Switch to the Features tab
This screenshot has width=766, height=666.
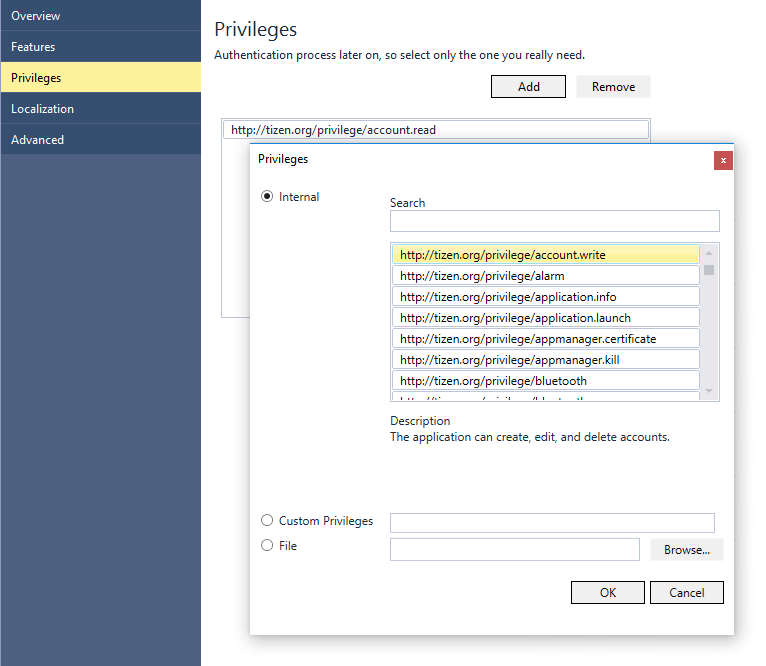(x=100, y=47)
